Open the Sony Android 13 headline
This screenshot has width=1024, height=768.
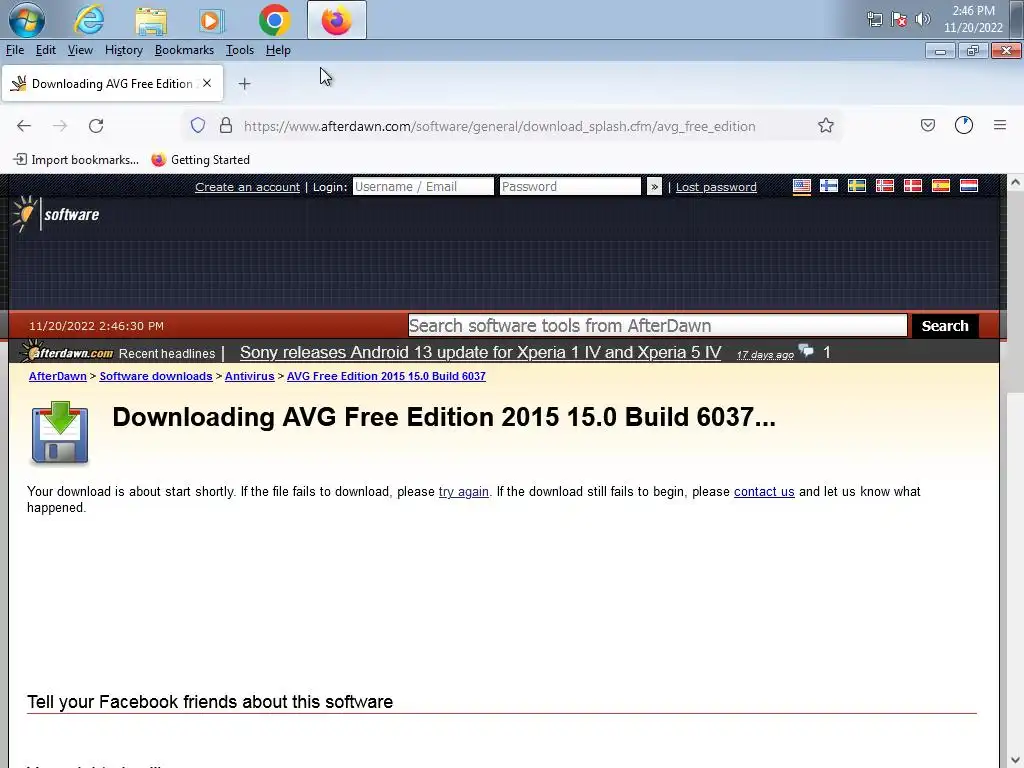pyautogui.click(x=480, y=353)
